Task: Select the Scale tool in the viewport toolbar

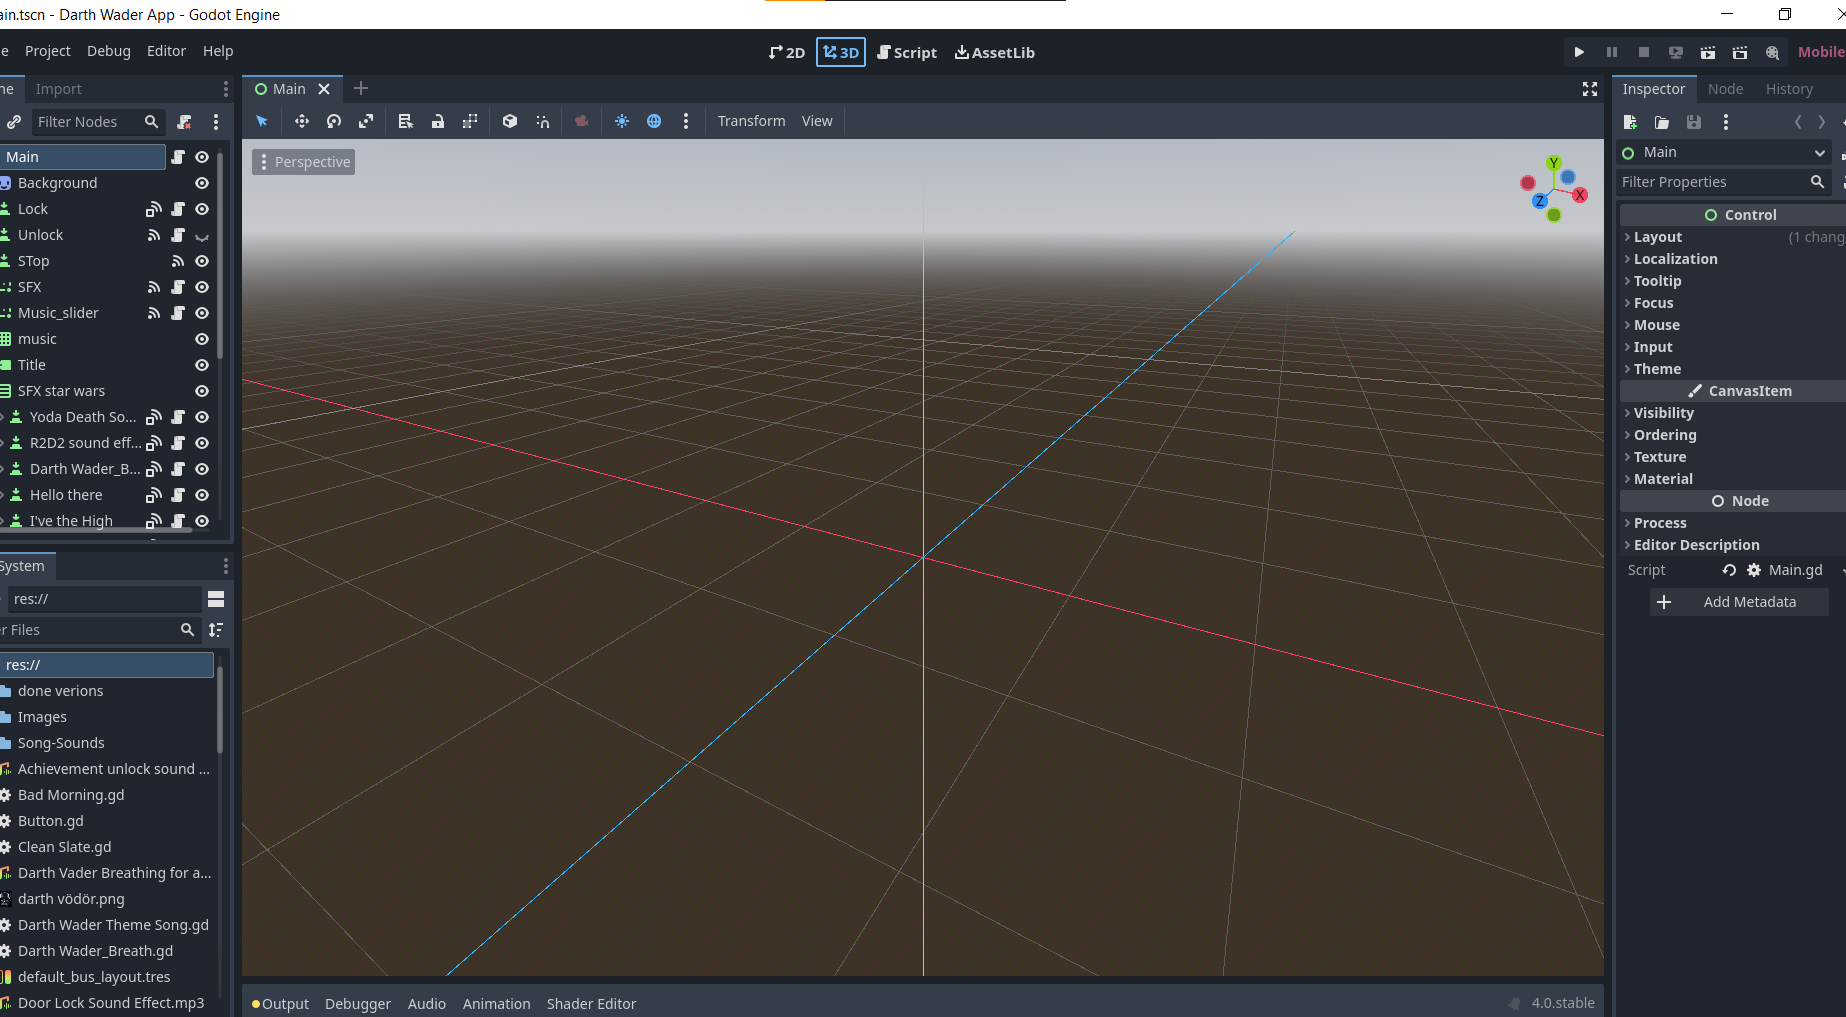Action: [x=366, y=121]
